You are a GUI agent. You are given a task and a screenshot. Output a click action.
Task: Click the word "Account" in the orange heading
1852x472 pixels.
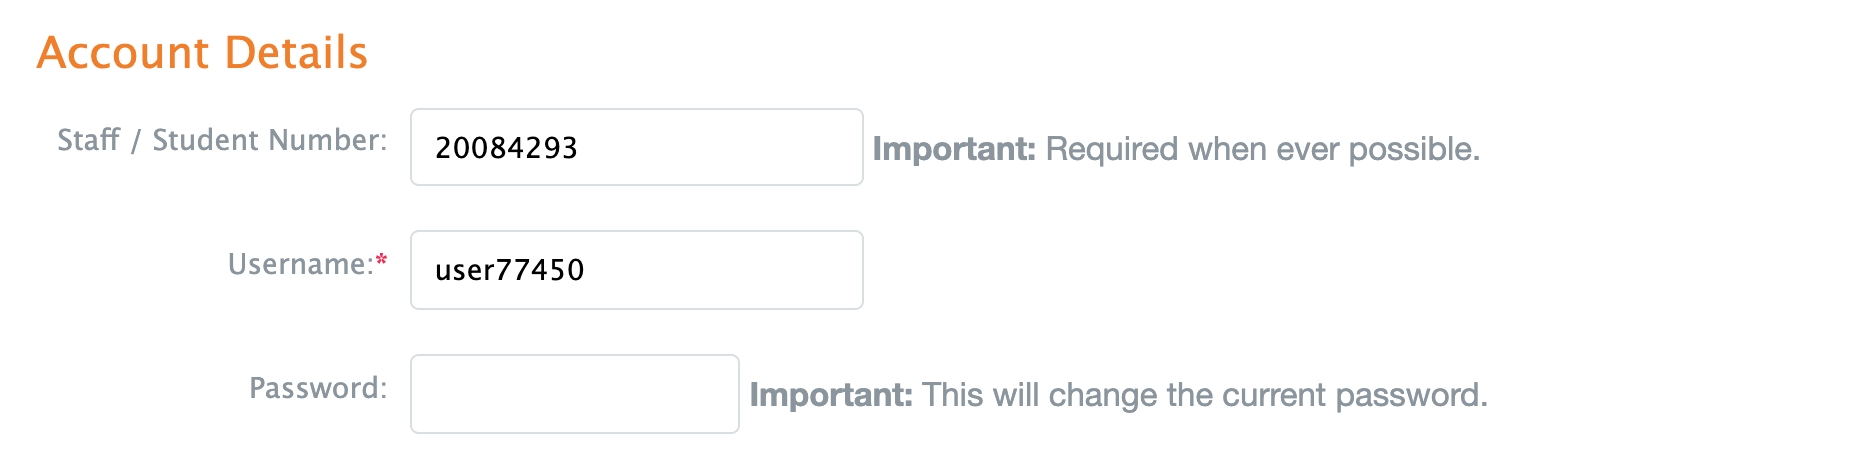[123, 53]
